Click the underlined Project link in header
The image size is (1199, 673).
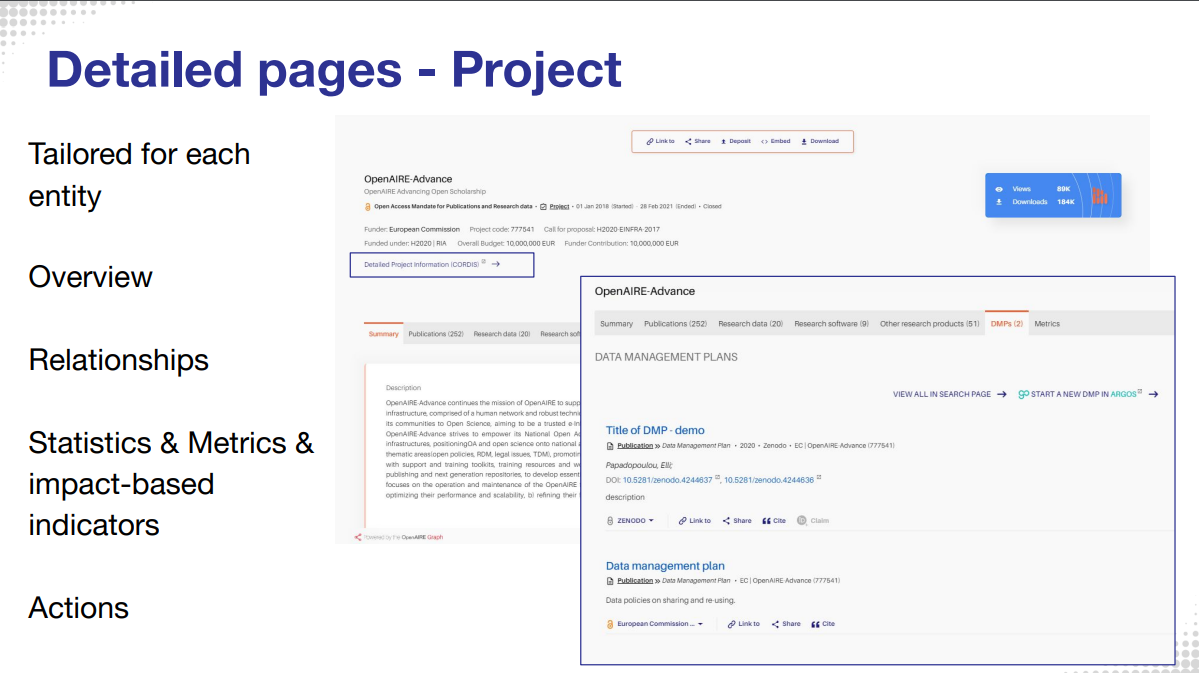coord(560,206)
